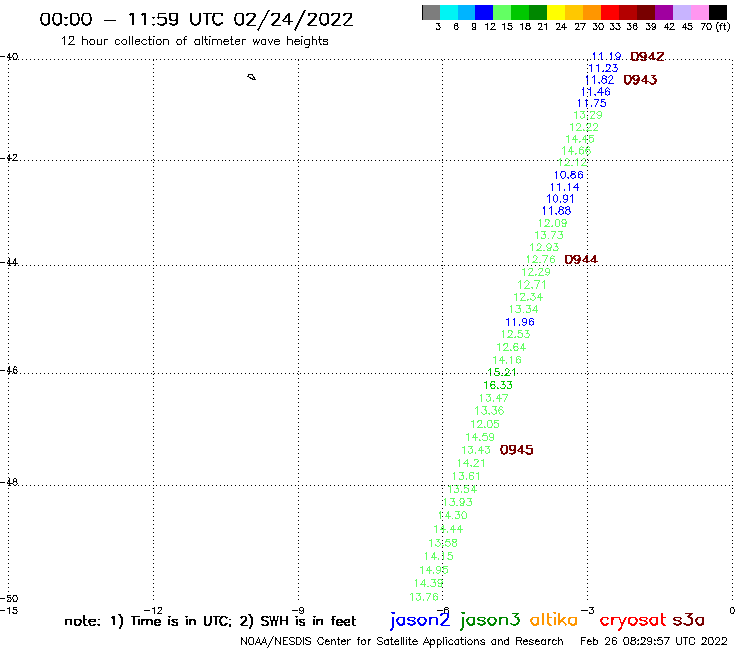
Task: Select the time marker 0943
Action: pyautogui.click(x=640, y=80)
